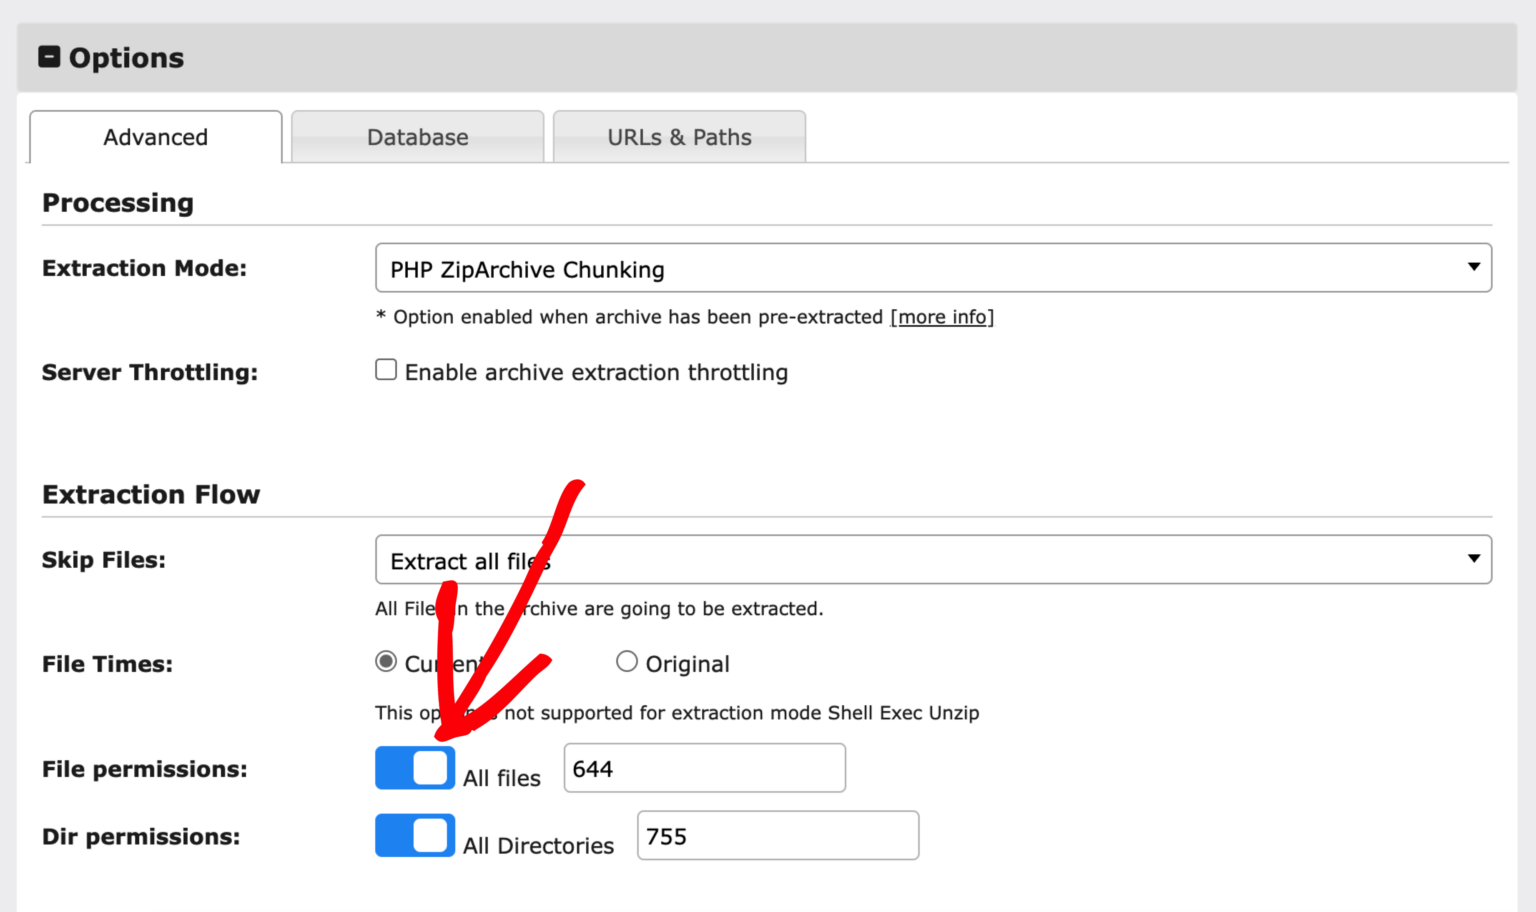Image resolution: width=1536 pixels, height=912 pixels.
Task: Select Original file times
Action: (627, 661)
